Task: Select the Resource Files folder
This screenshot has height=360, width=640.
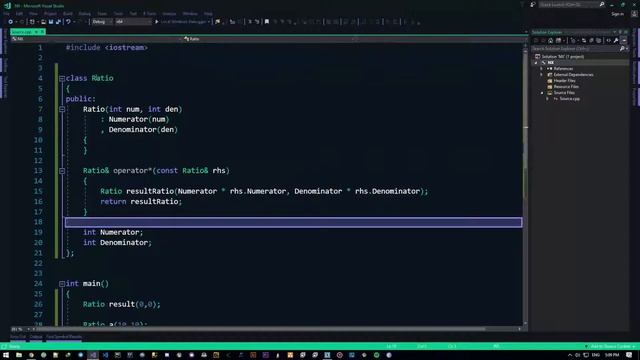Action: (x=566, y=87)
